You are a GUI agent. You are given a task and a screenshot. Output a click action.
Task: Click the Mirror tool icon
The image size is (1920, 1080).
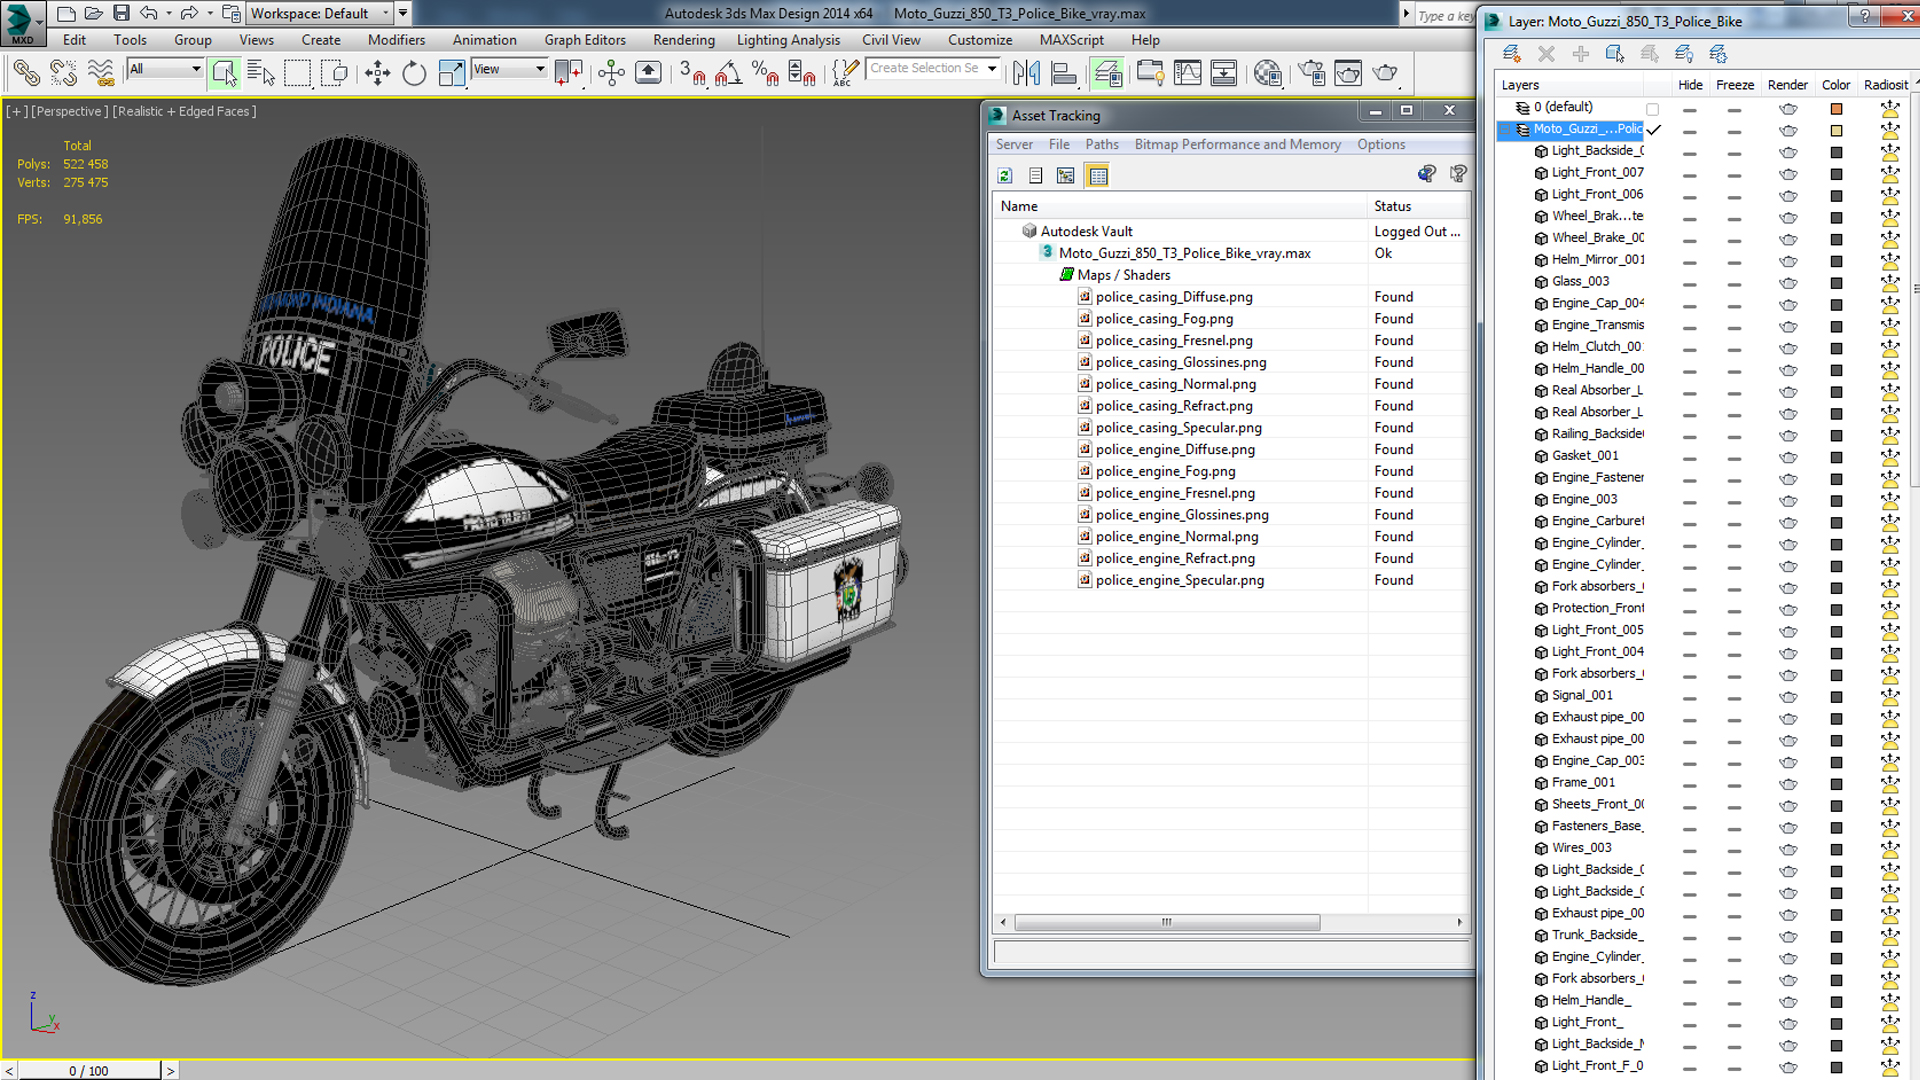[x=1026, y=73]
